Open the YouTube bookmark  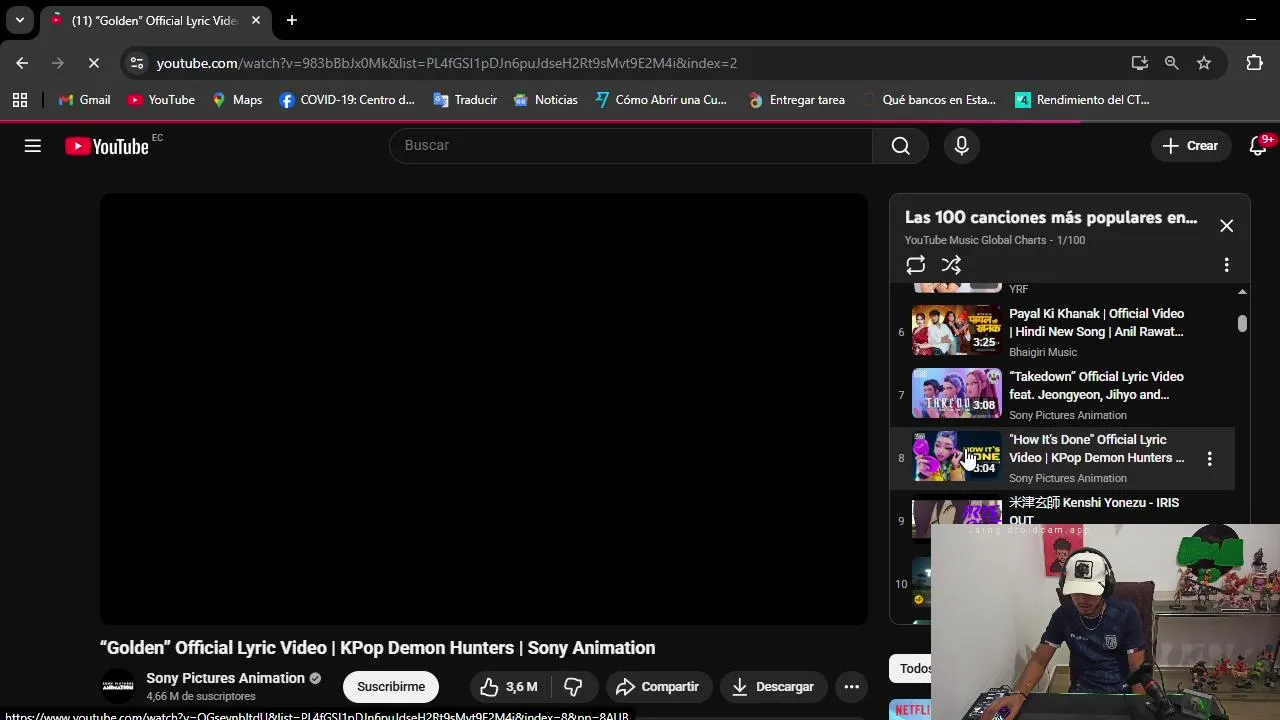click(x=161, y=100)
